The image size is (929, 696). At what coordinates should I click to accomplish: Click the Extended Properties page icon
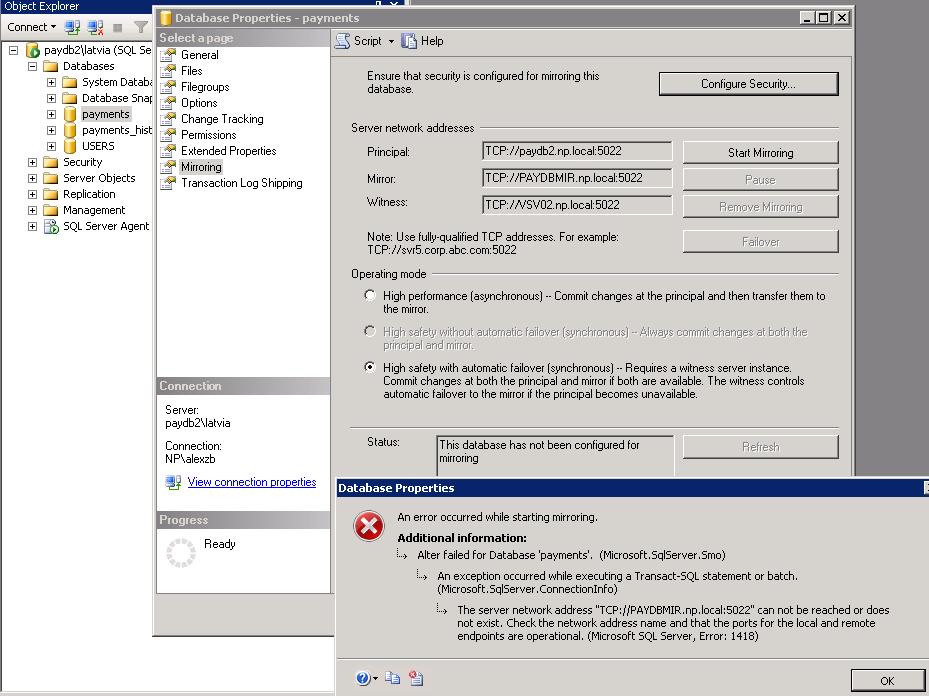point(168,150)
